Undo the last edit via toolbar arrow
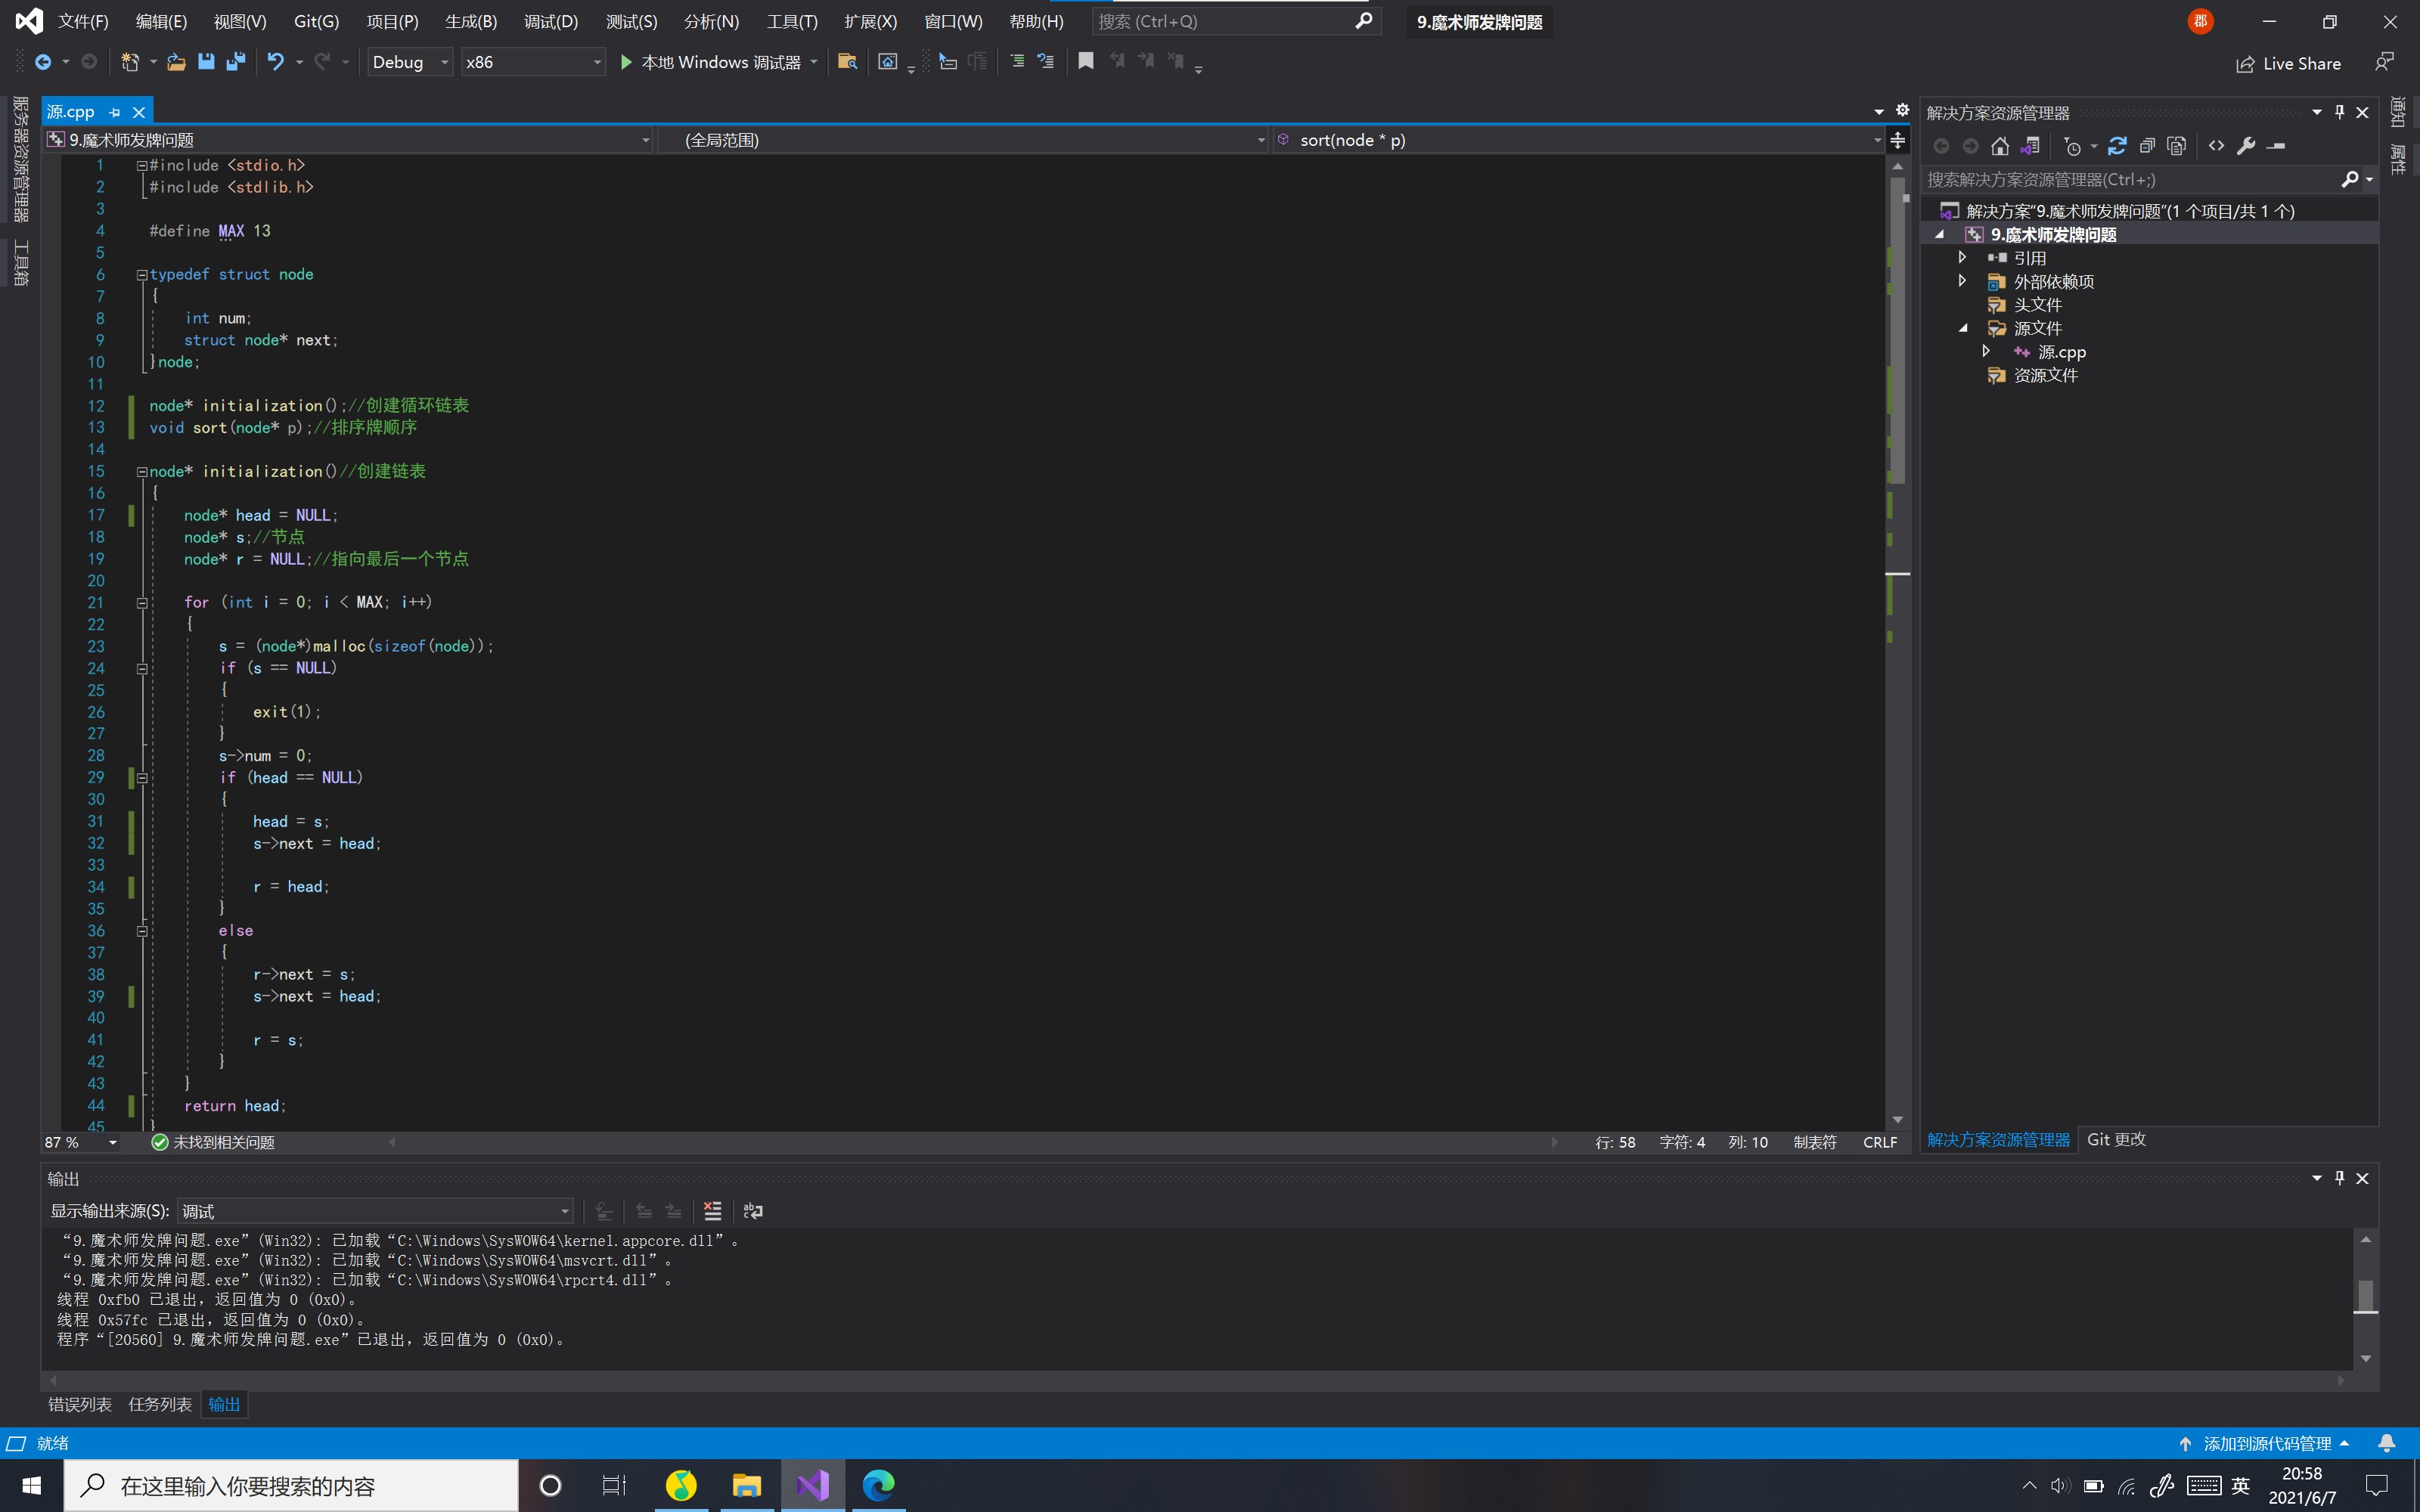Viewport: 2420px width, 1512px height. tap(276, 62)
